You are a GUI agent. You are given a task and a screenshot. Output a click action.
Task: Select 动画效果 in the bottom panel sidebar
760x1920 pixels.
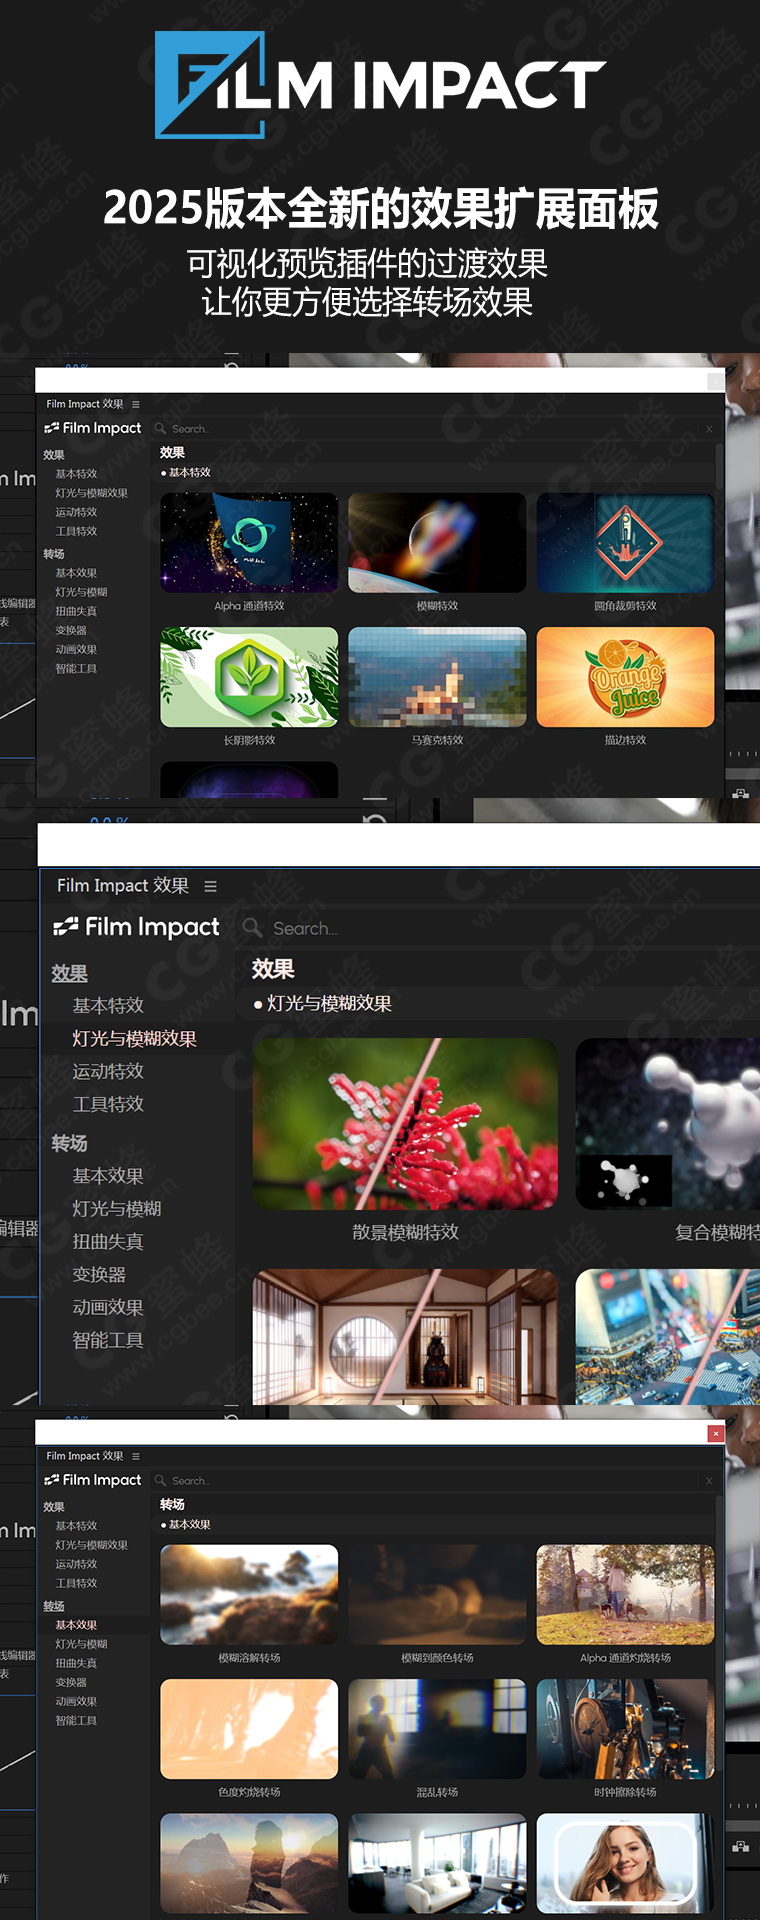click(x=76, y=1701)
